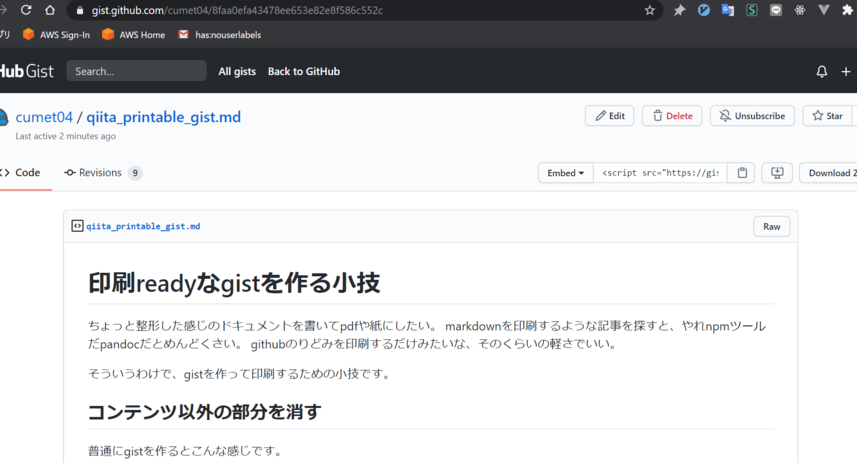Click the paragraph そういうわけで、gistを作って印刷するための小技です。
The width and height of the screenshot is (857, 463).
tap(240, 374)
